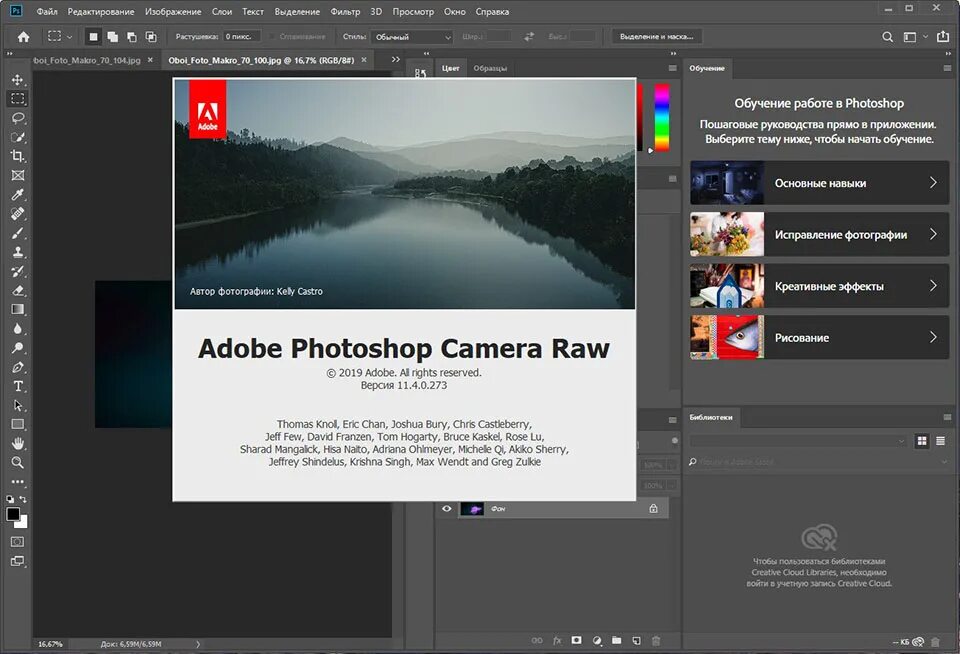Select the Quick Selection tool

18,137
